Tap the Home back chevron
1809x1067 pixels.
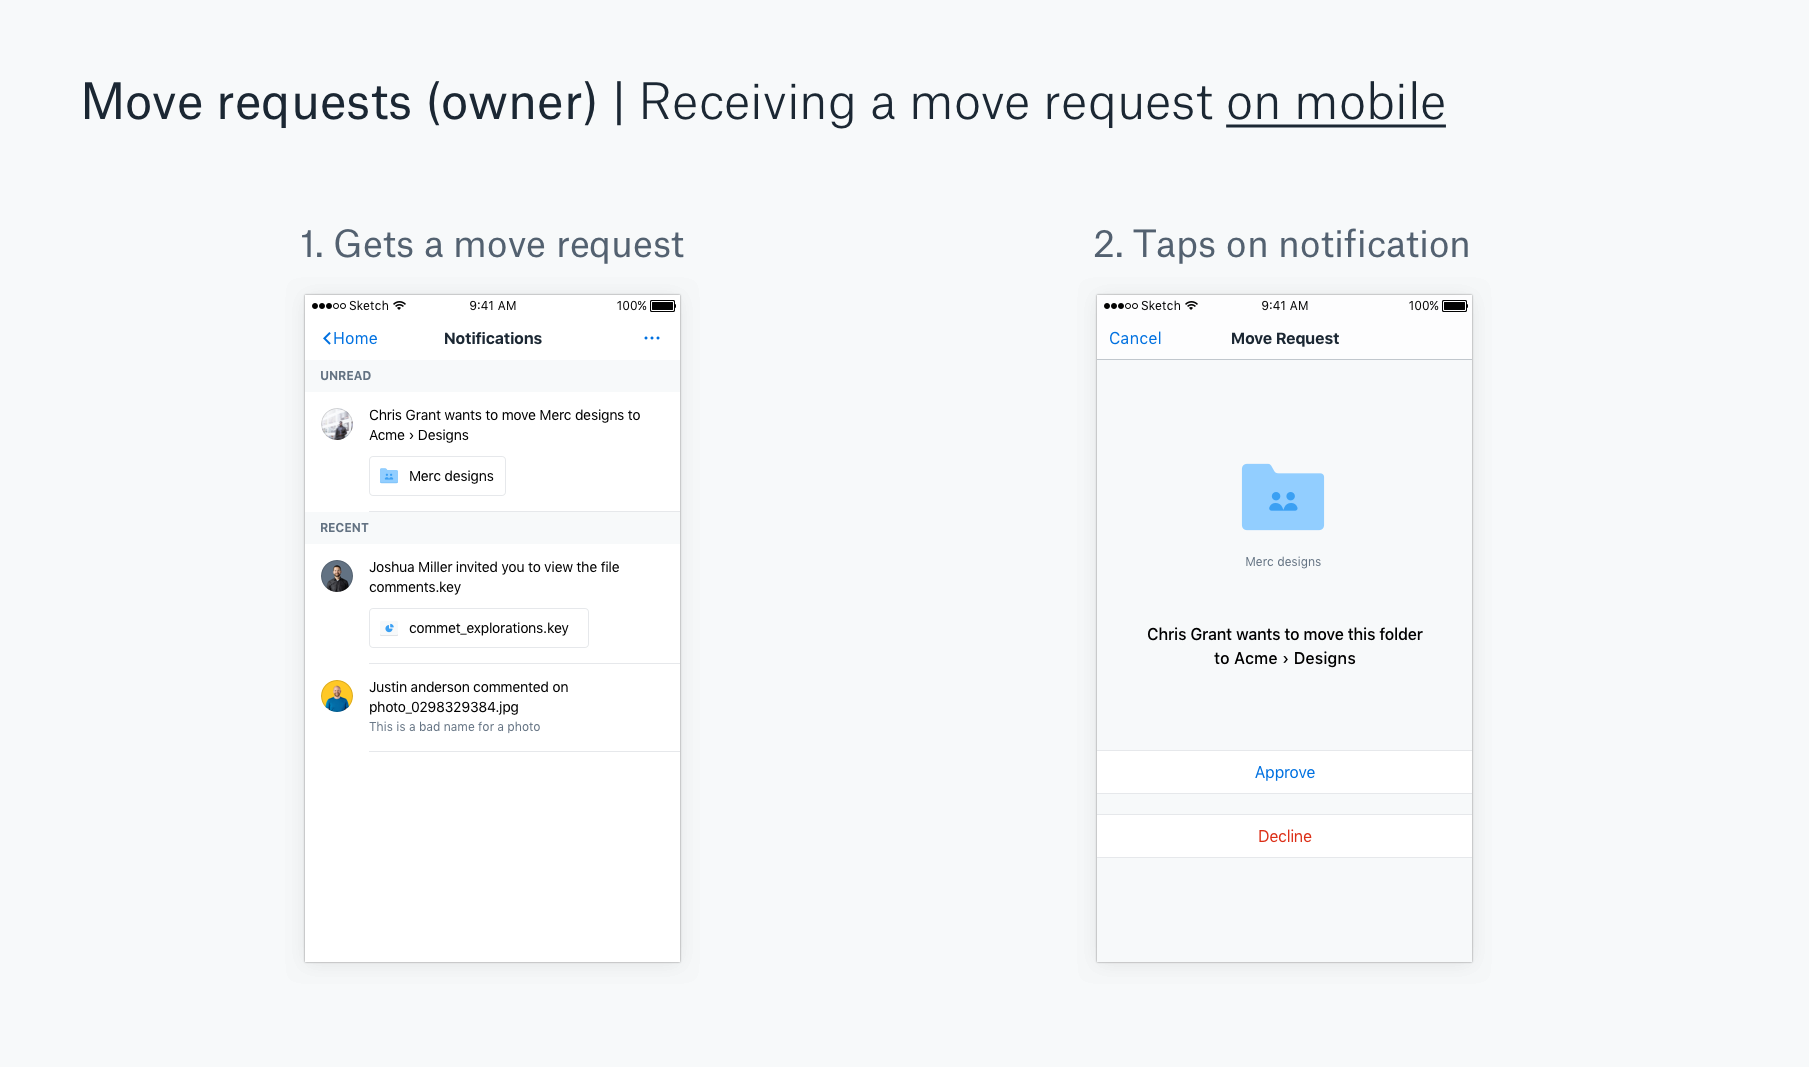click(325, 338)
